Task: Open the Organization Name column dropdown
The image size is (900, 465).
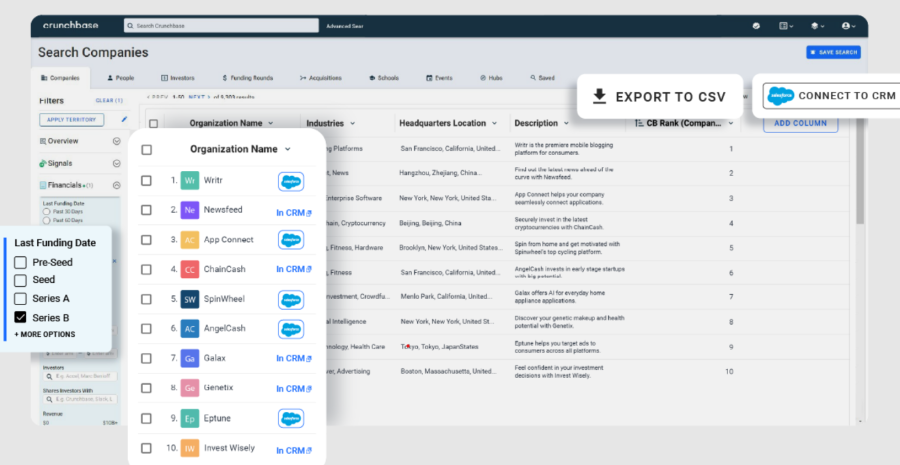Action: point(288,149)
